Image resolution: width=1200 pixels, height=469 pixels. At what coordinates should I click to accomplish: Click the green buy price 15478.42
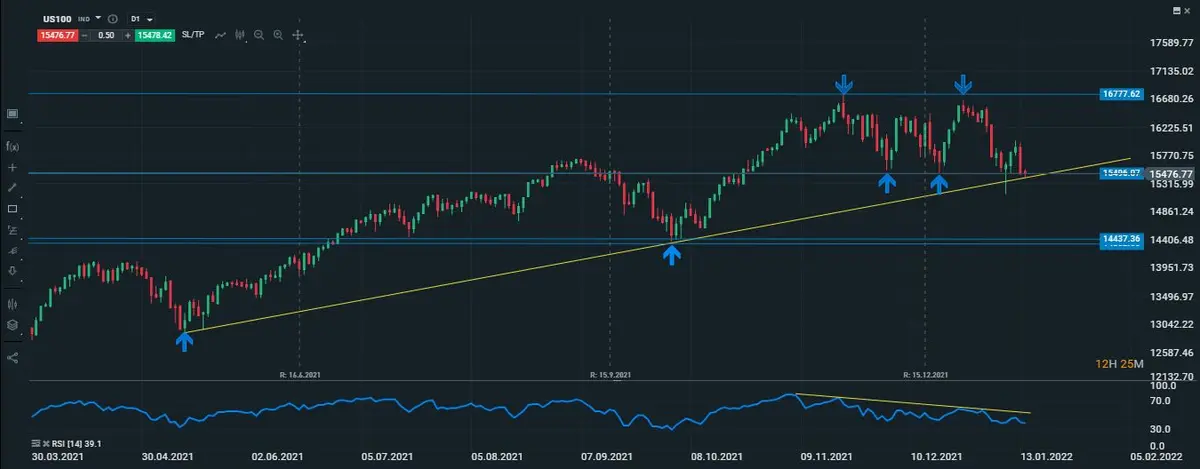(x=154, y=35)
